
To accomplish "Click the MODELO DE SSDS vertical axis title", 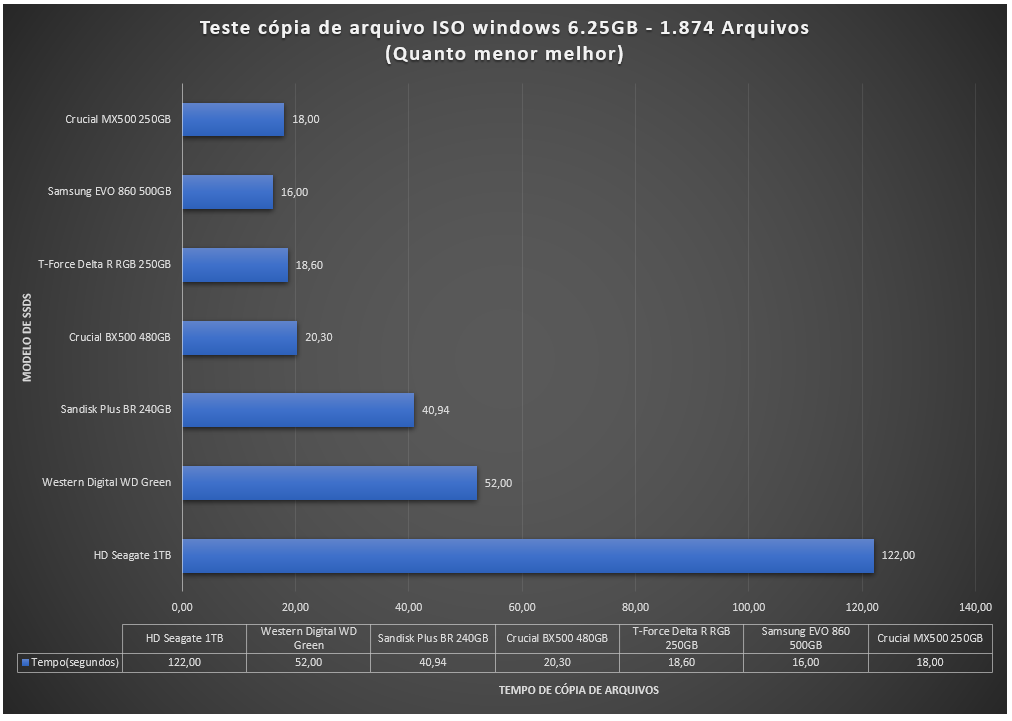I will coord(27,338).
